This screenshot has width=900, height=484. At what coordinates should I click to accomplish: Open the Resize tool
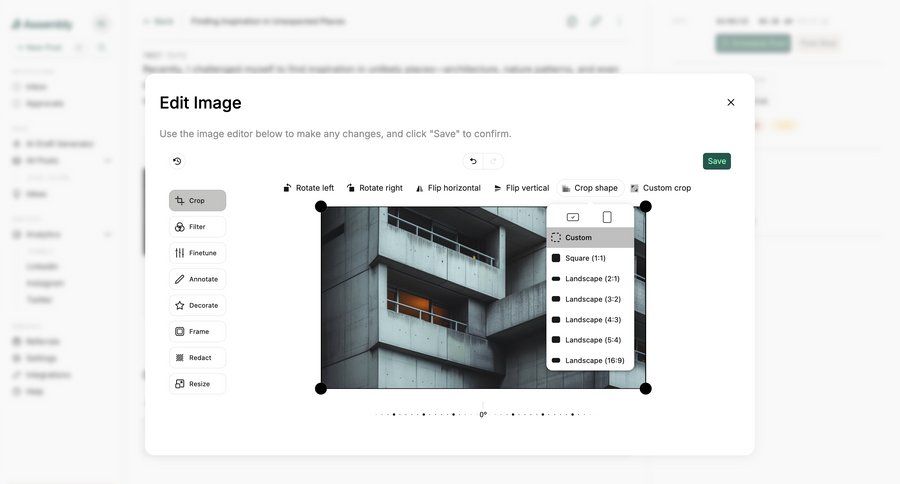click(x=197, y=384)
